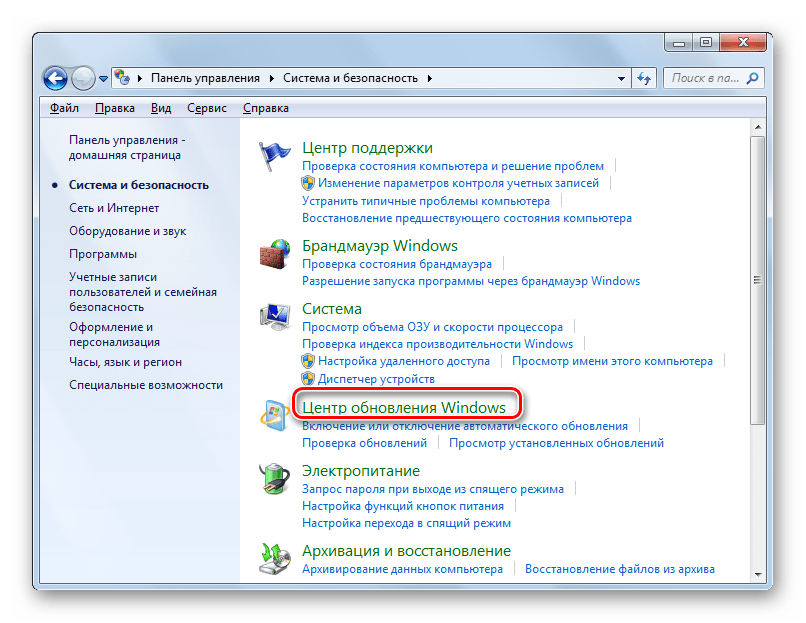
Task: Open Диспетчер устройств link
Action: click(376, 379)
